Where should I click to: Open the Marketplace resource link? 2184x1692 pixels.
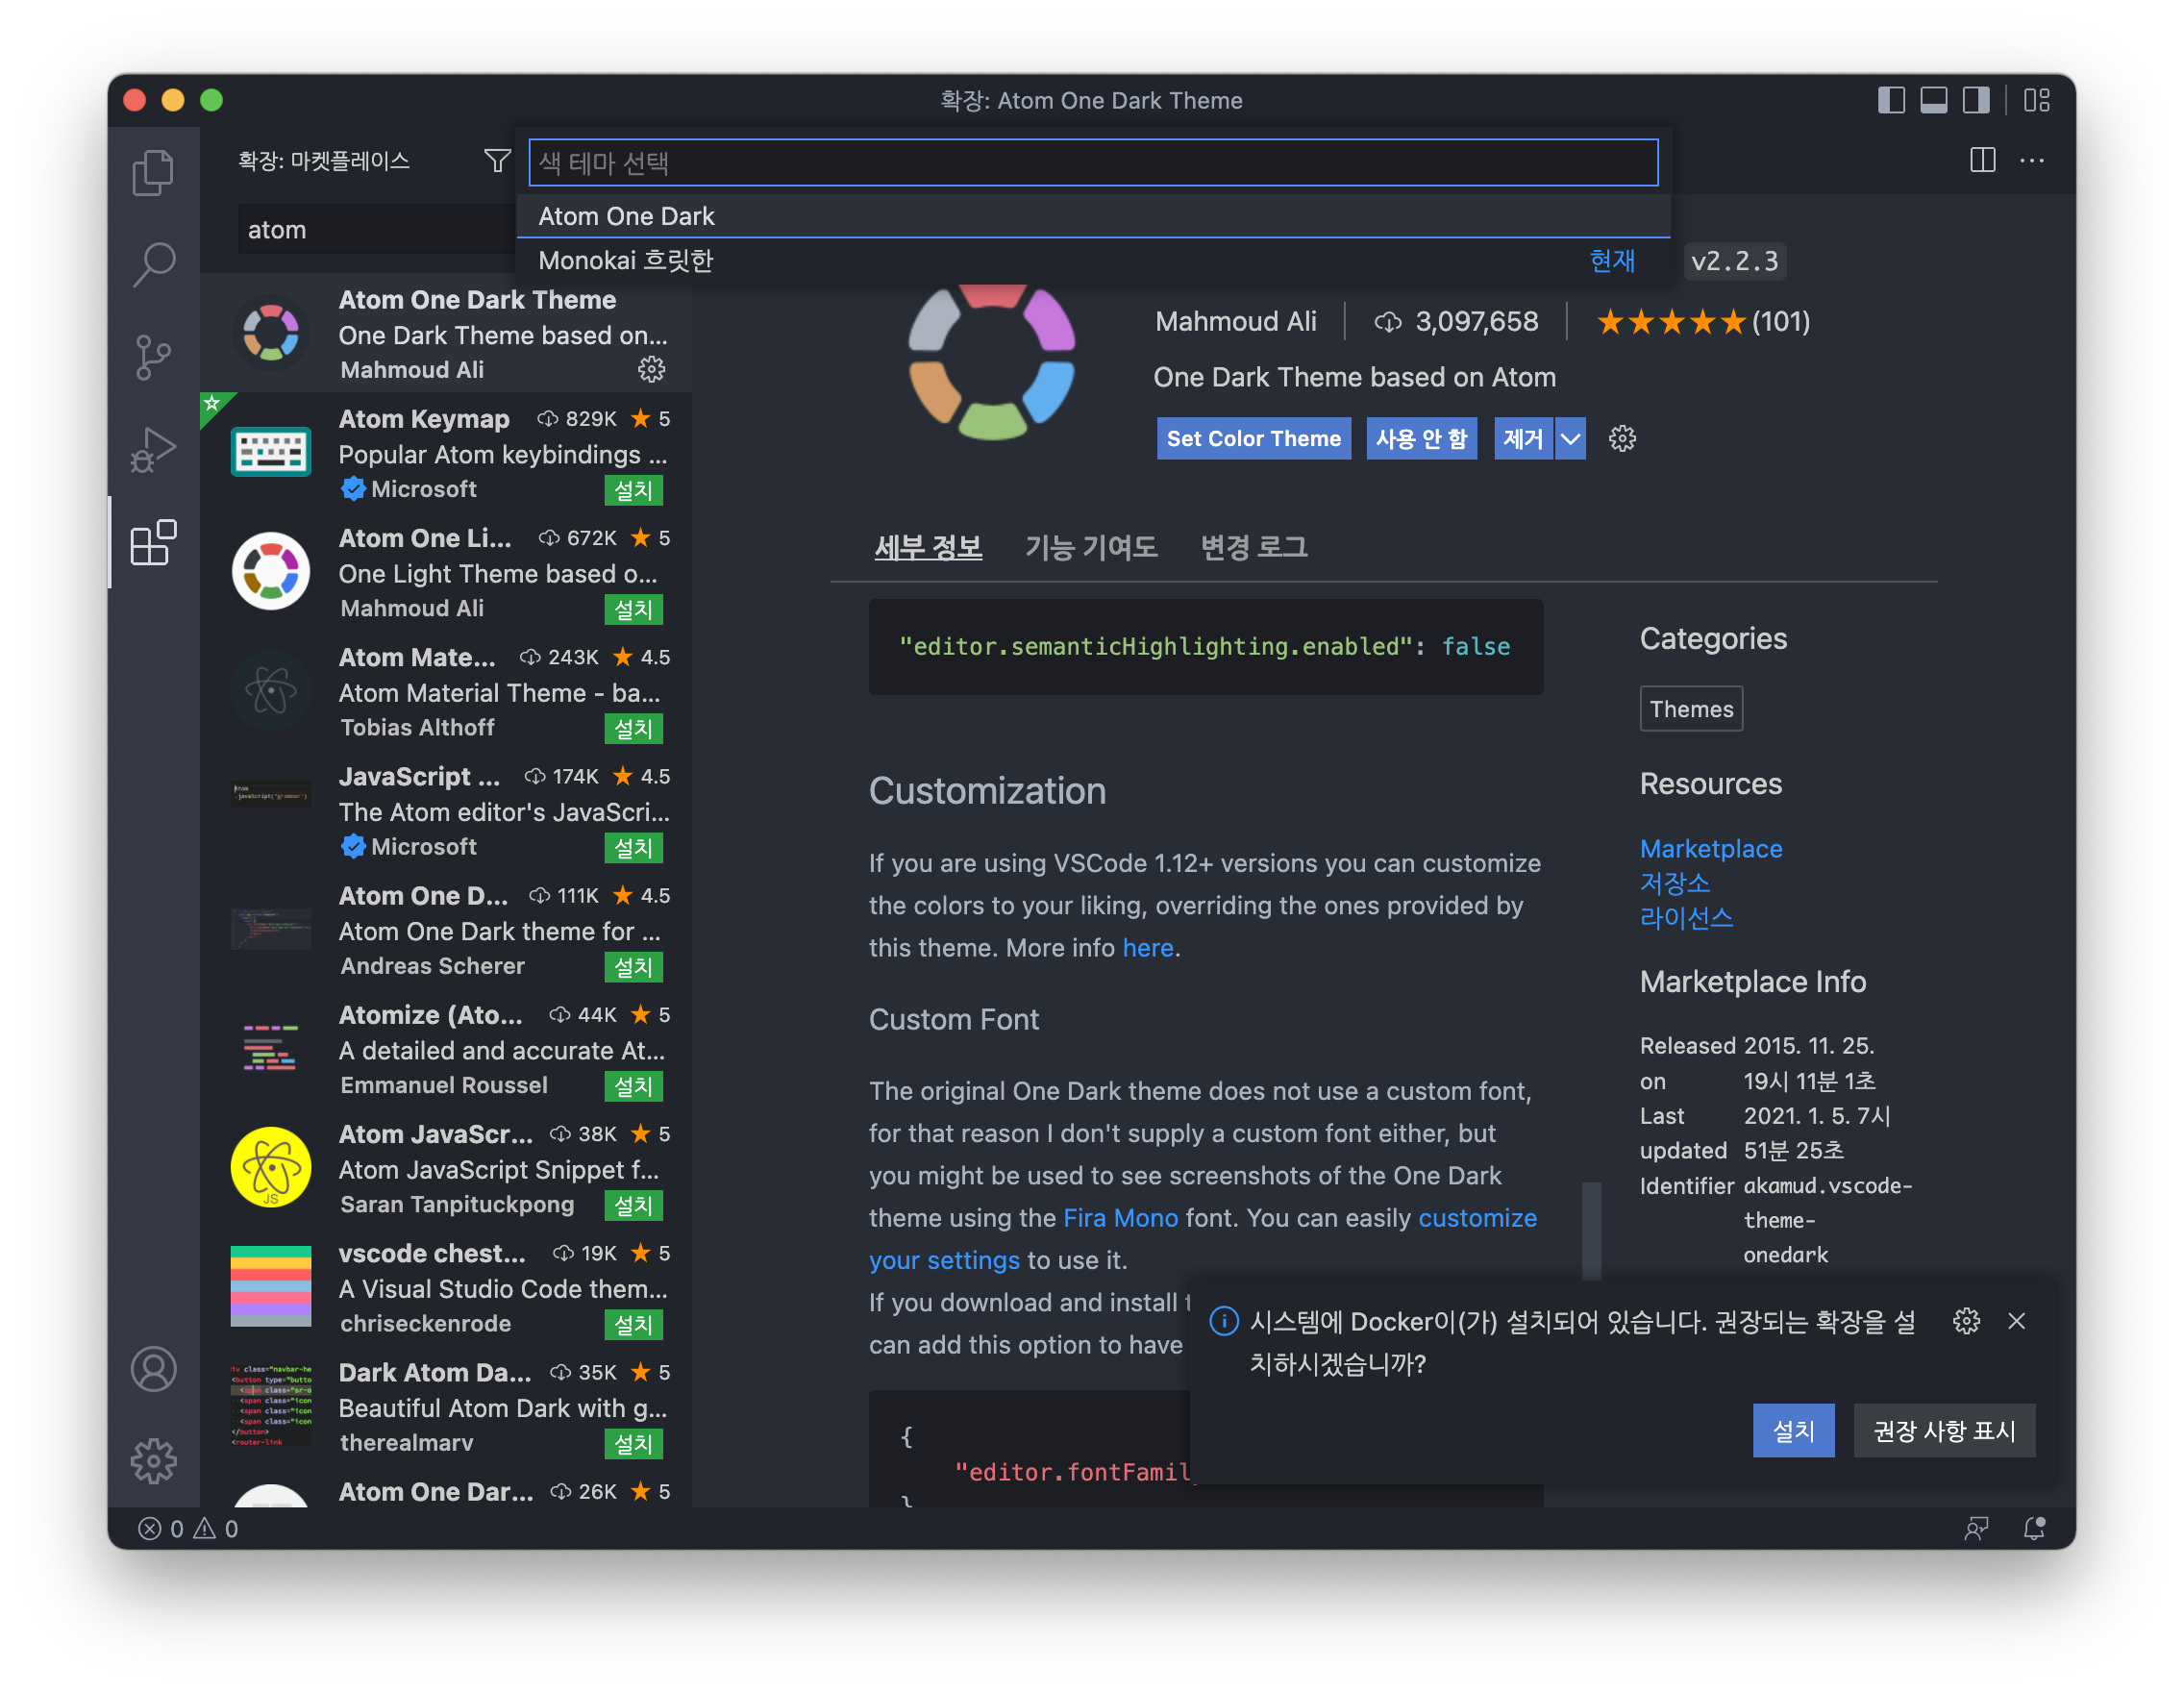(1710, 848)
